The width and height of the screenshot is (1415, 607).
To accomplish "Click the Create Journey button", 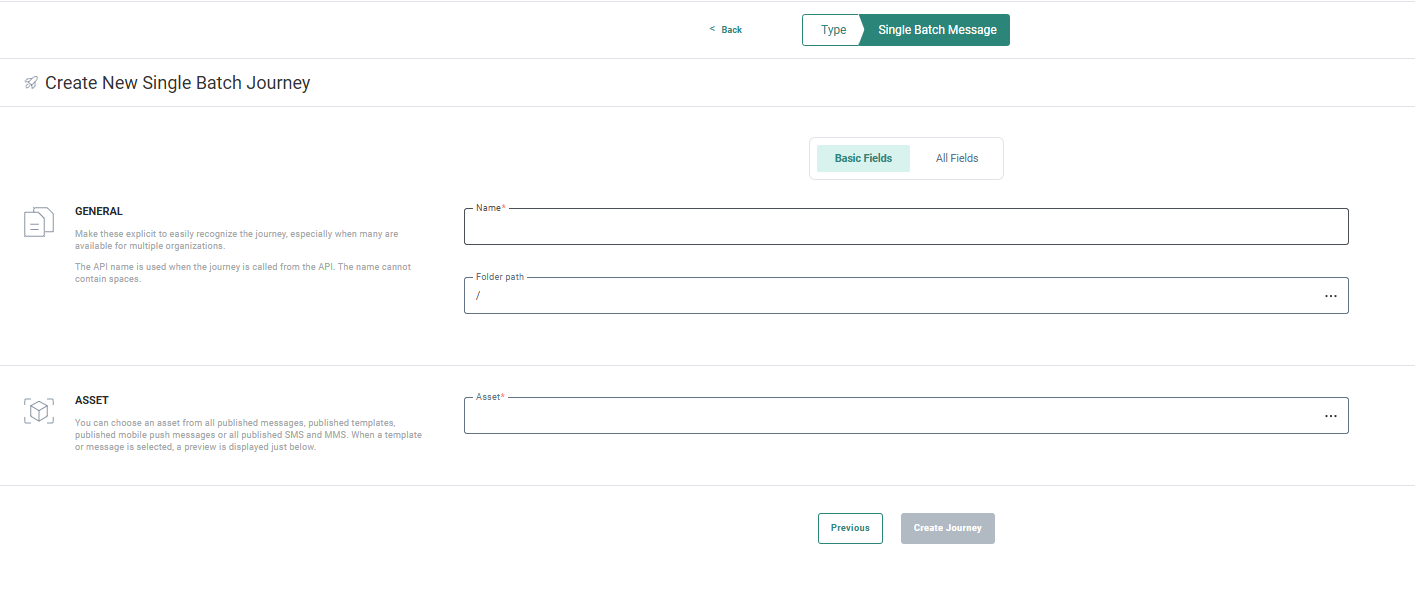I will (x=947, y=528).
